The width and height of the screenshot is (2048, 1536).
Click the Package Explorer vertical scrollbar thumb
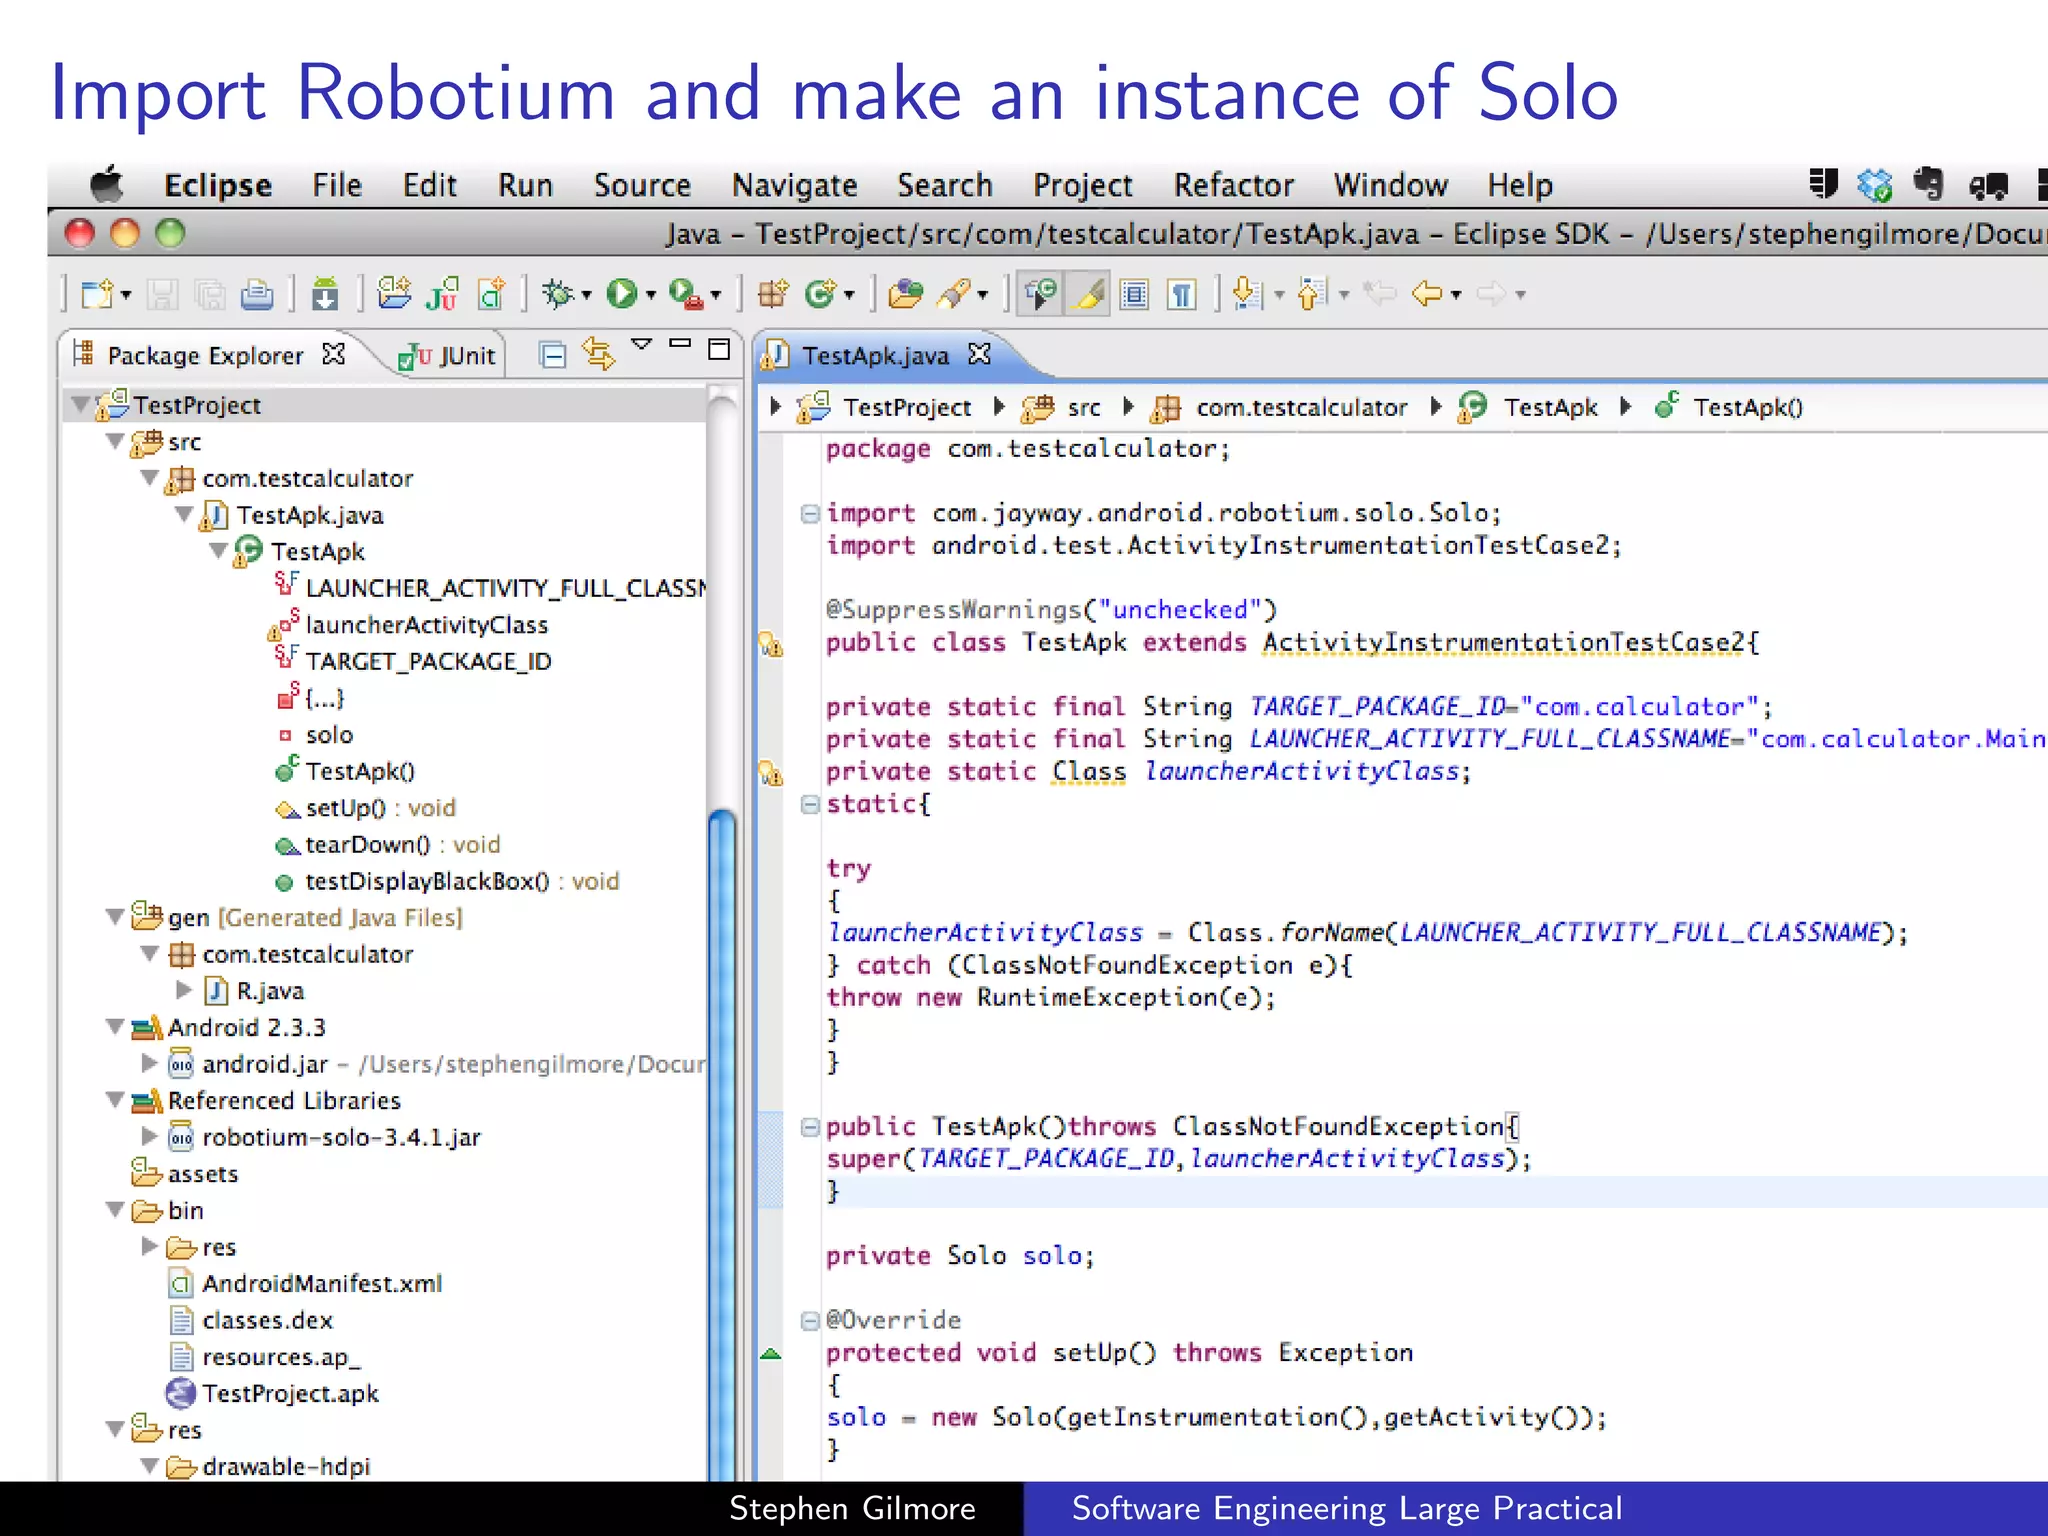[x=722, y=1146]
